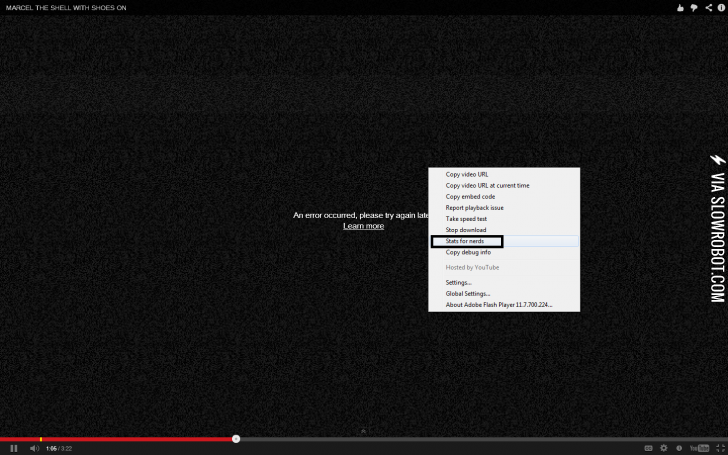Click the progress bar scrubber handle
728x455 pixels.
click(x=236, y=438)
